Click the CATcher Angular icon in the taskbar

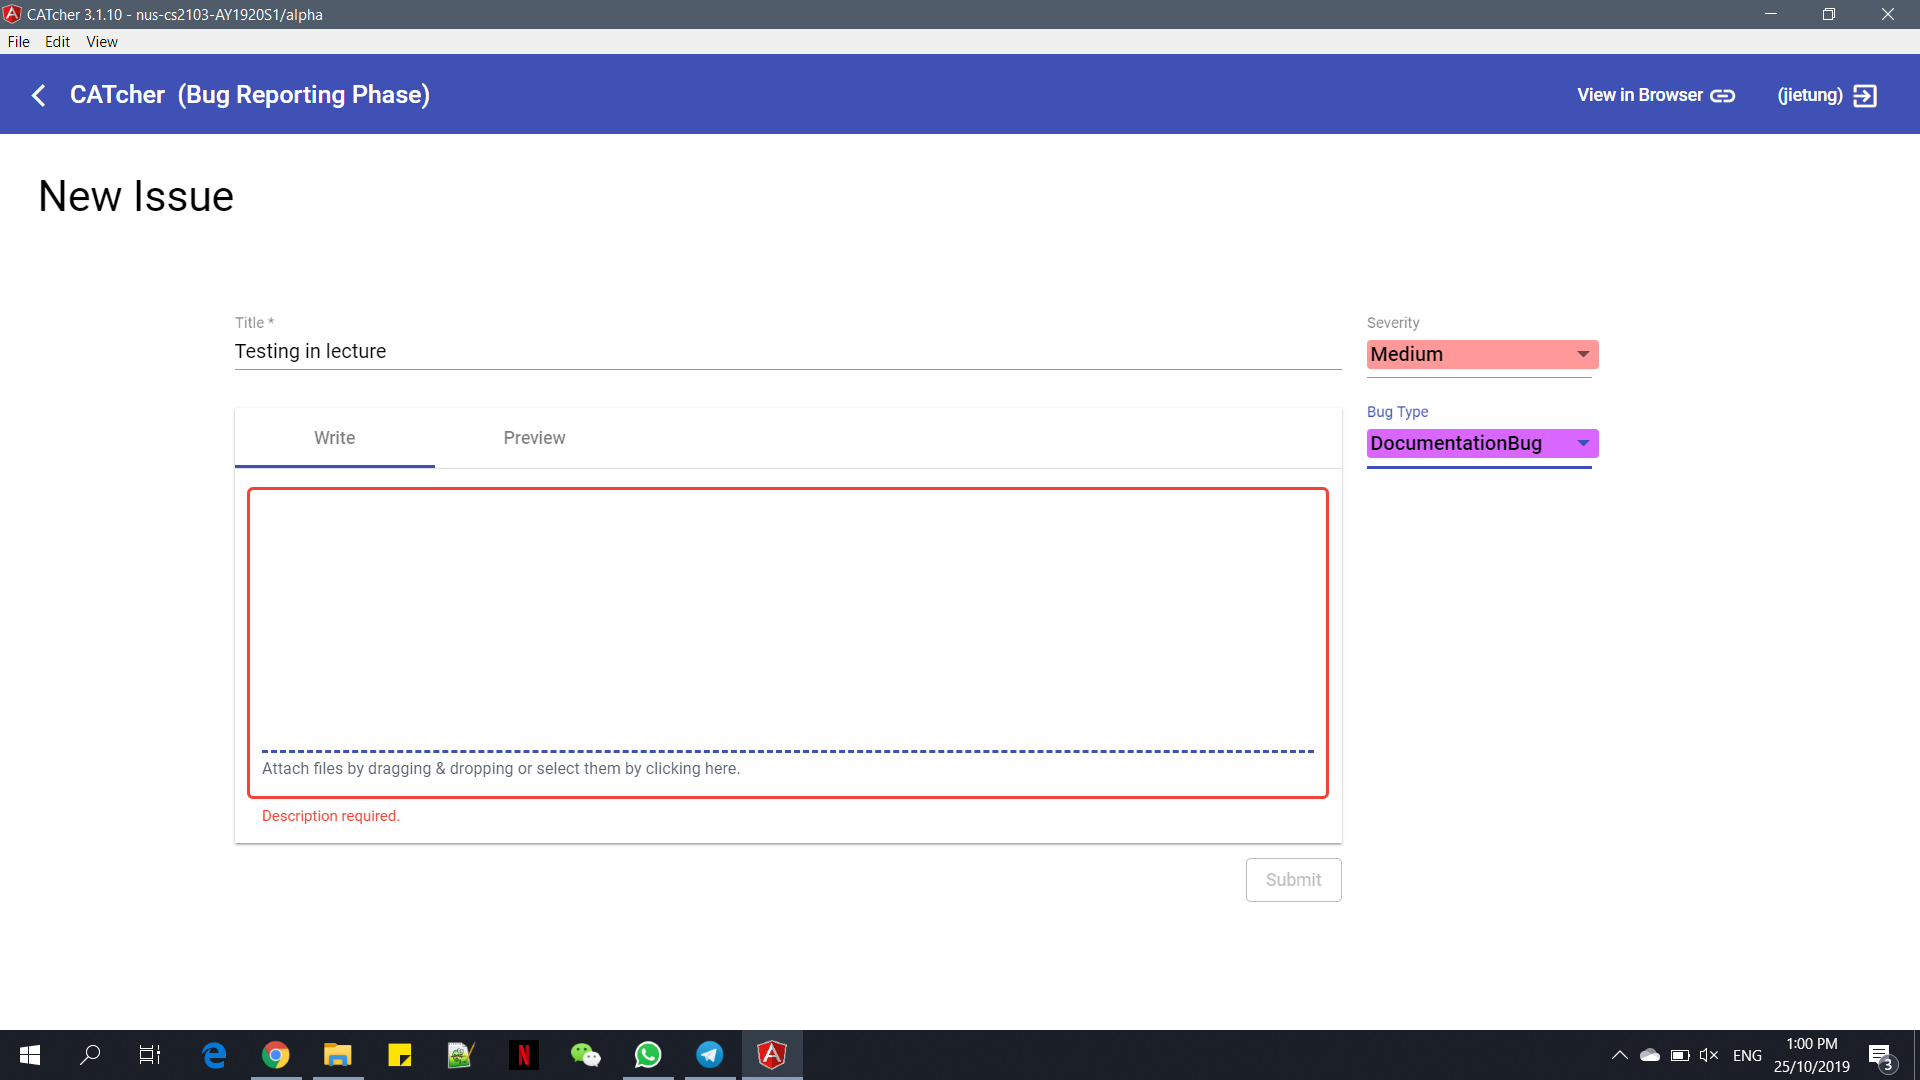click(x=772, y=1055)
